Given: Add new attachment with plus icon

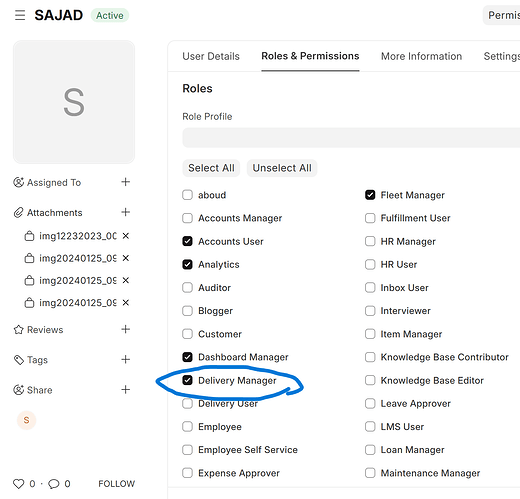Looking at the screenshot, I should [125, 212].
